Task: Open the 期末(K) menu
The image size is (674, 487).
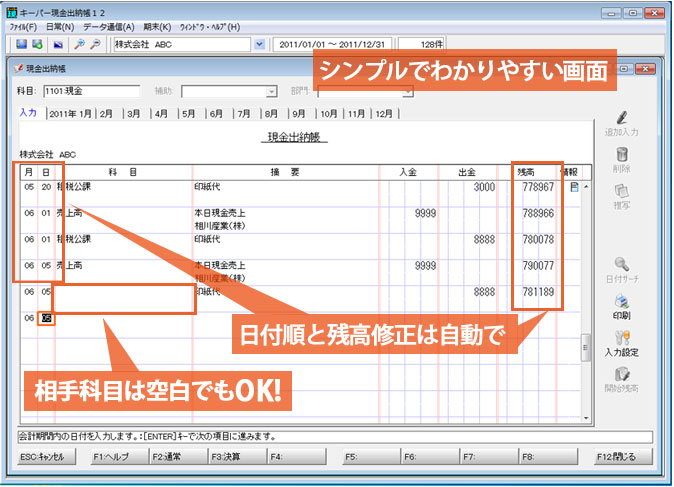Action: point(157,27)
